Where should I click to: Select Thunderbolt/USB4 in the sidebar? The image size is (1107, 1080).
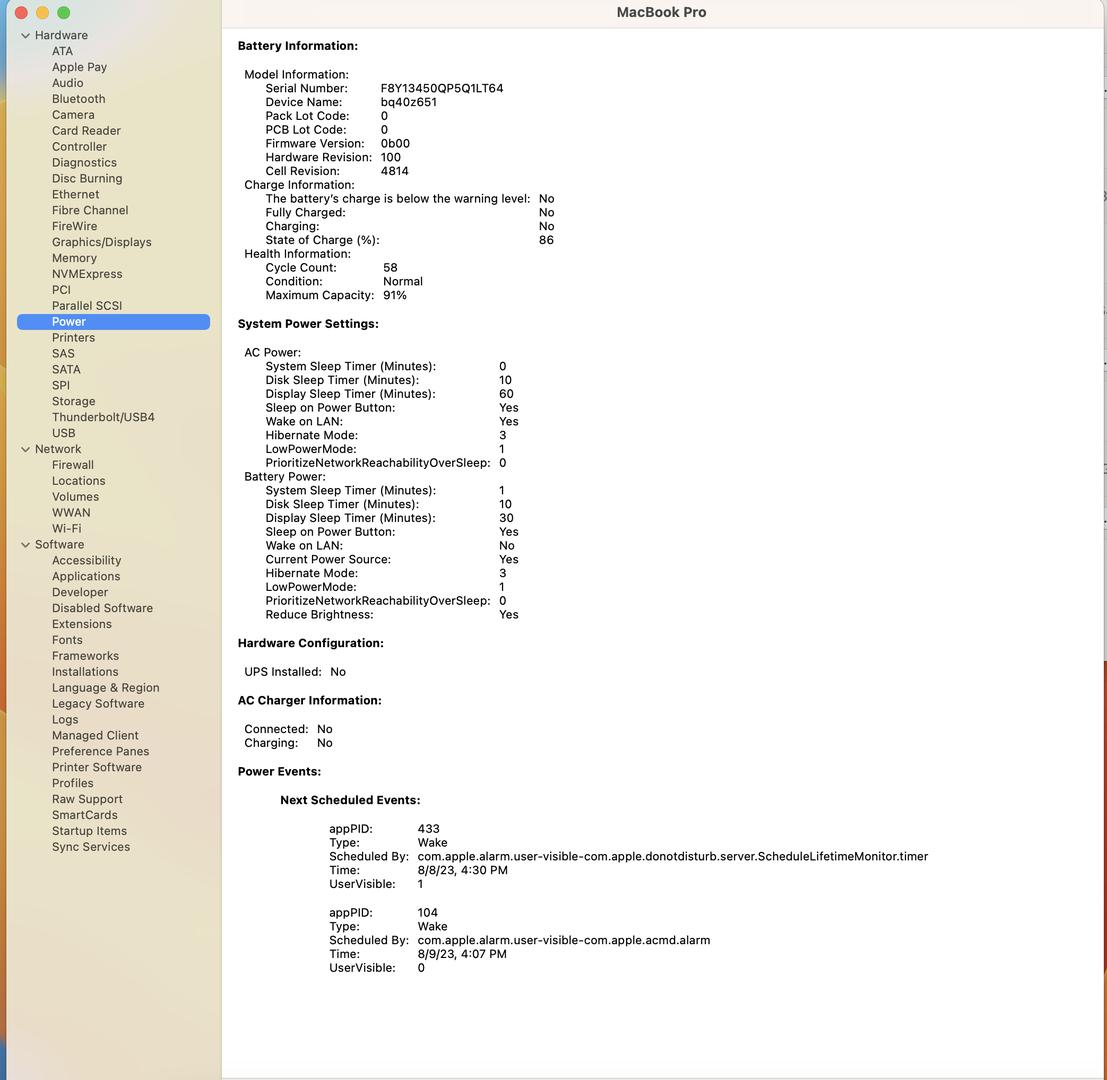[103, 417]
